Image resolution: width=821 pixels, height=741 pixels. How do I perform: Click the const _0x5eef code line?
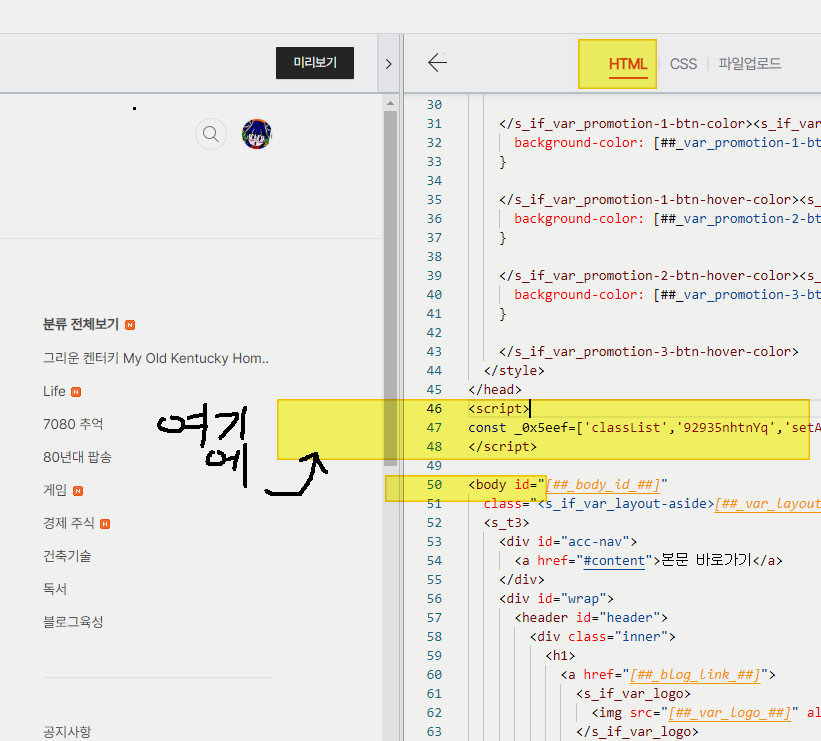coord(644,428)
